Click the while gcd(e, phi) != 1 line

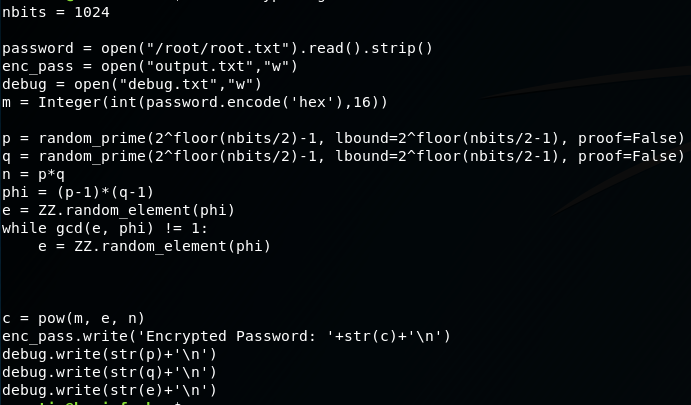pyautogui.click(x=105, y=228)
